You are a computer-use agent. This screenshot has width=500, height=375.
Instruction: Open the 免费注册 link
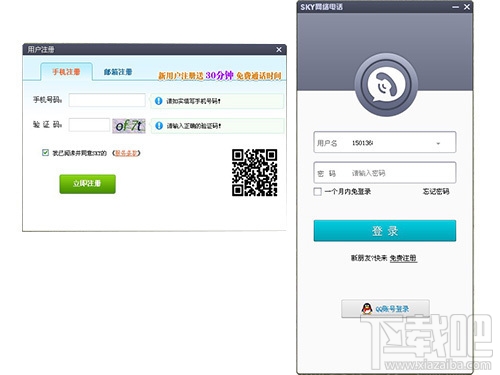tap(403, 258)
